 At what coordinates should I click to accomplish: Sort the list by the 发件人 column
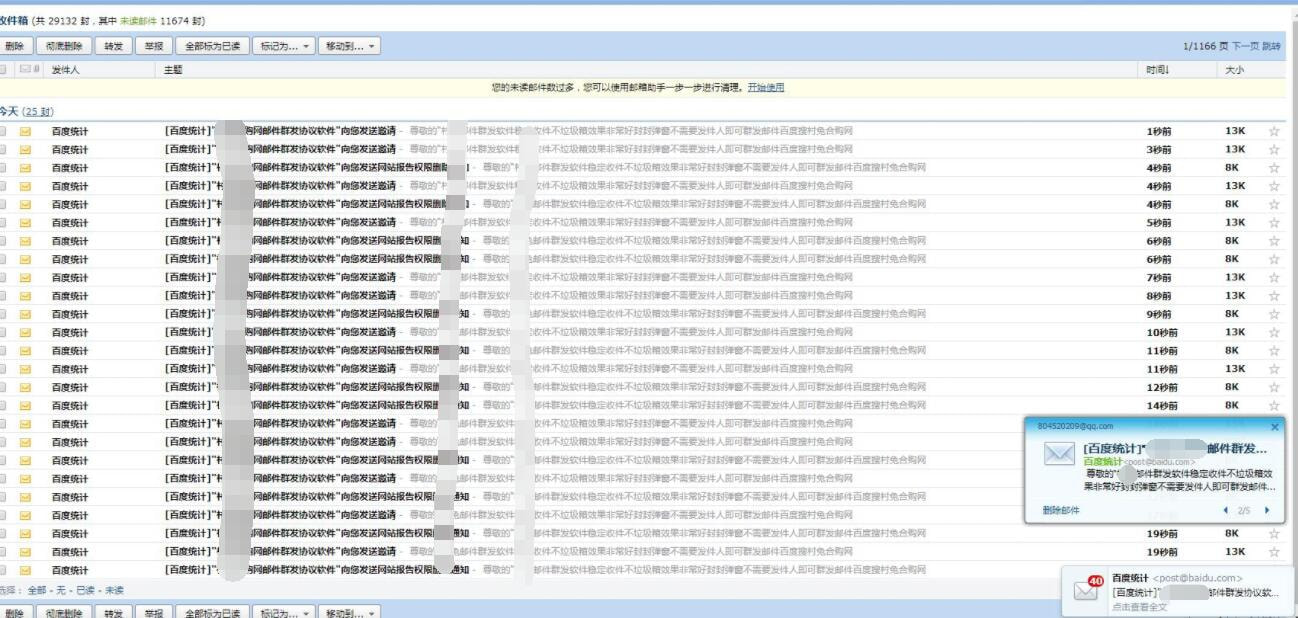(65, 70)
